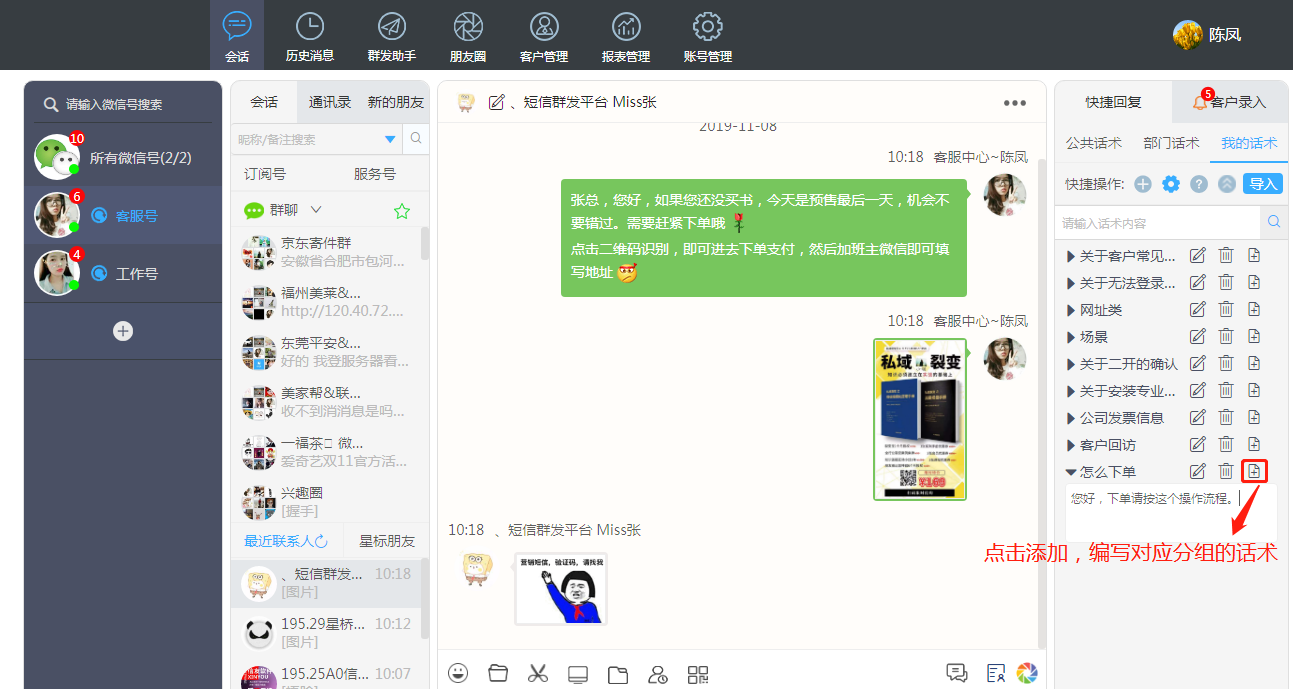The width and height of the screenshot is (1293, 689).
Task: Search scripts with the magnifier button
Action: coord(1274,222)
